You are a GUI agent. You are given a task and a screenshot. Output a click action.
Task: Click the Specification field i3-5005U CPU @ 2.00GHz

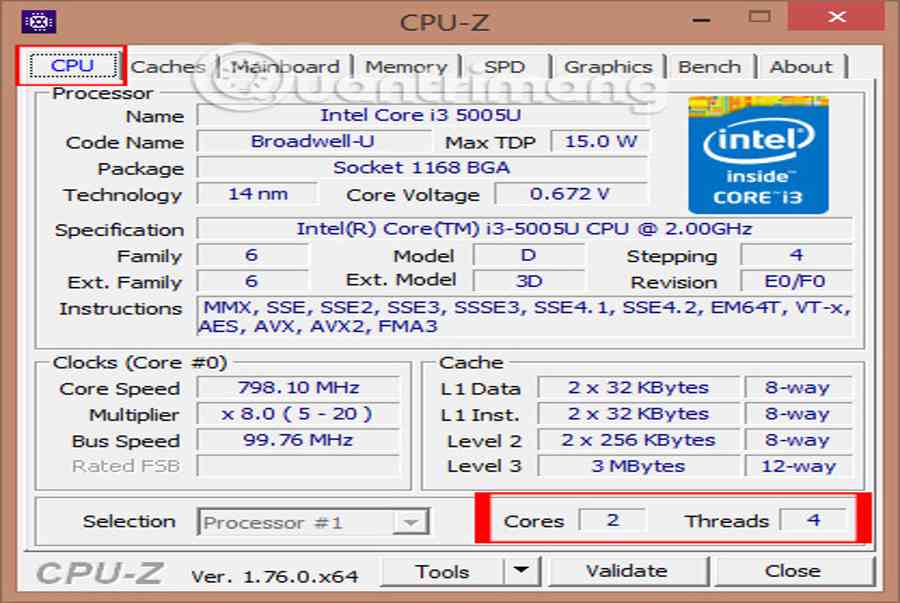click(x=524, y=229)
